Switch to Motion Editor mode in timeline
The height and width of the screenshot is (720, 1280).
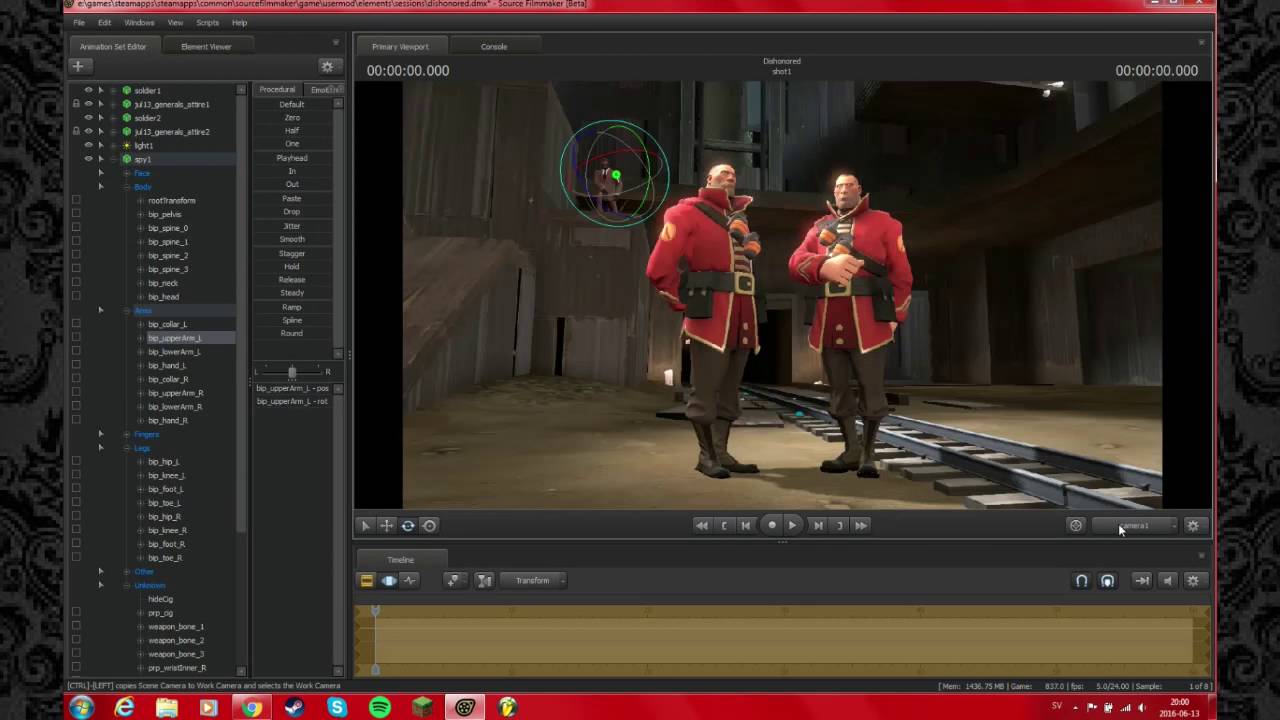(x=388, y=580)
